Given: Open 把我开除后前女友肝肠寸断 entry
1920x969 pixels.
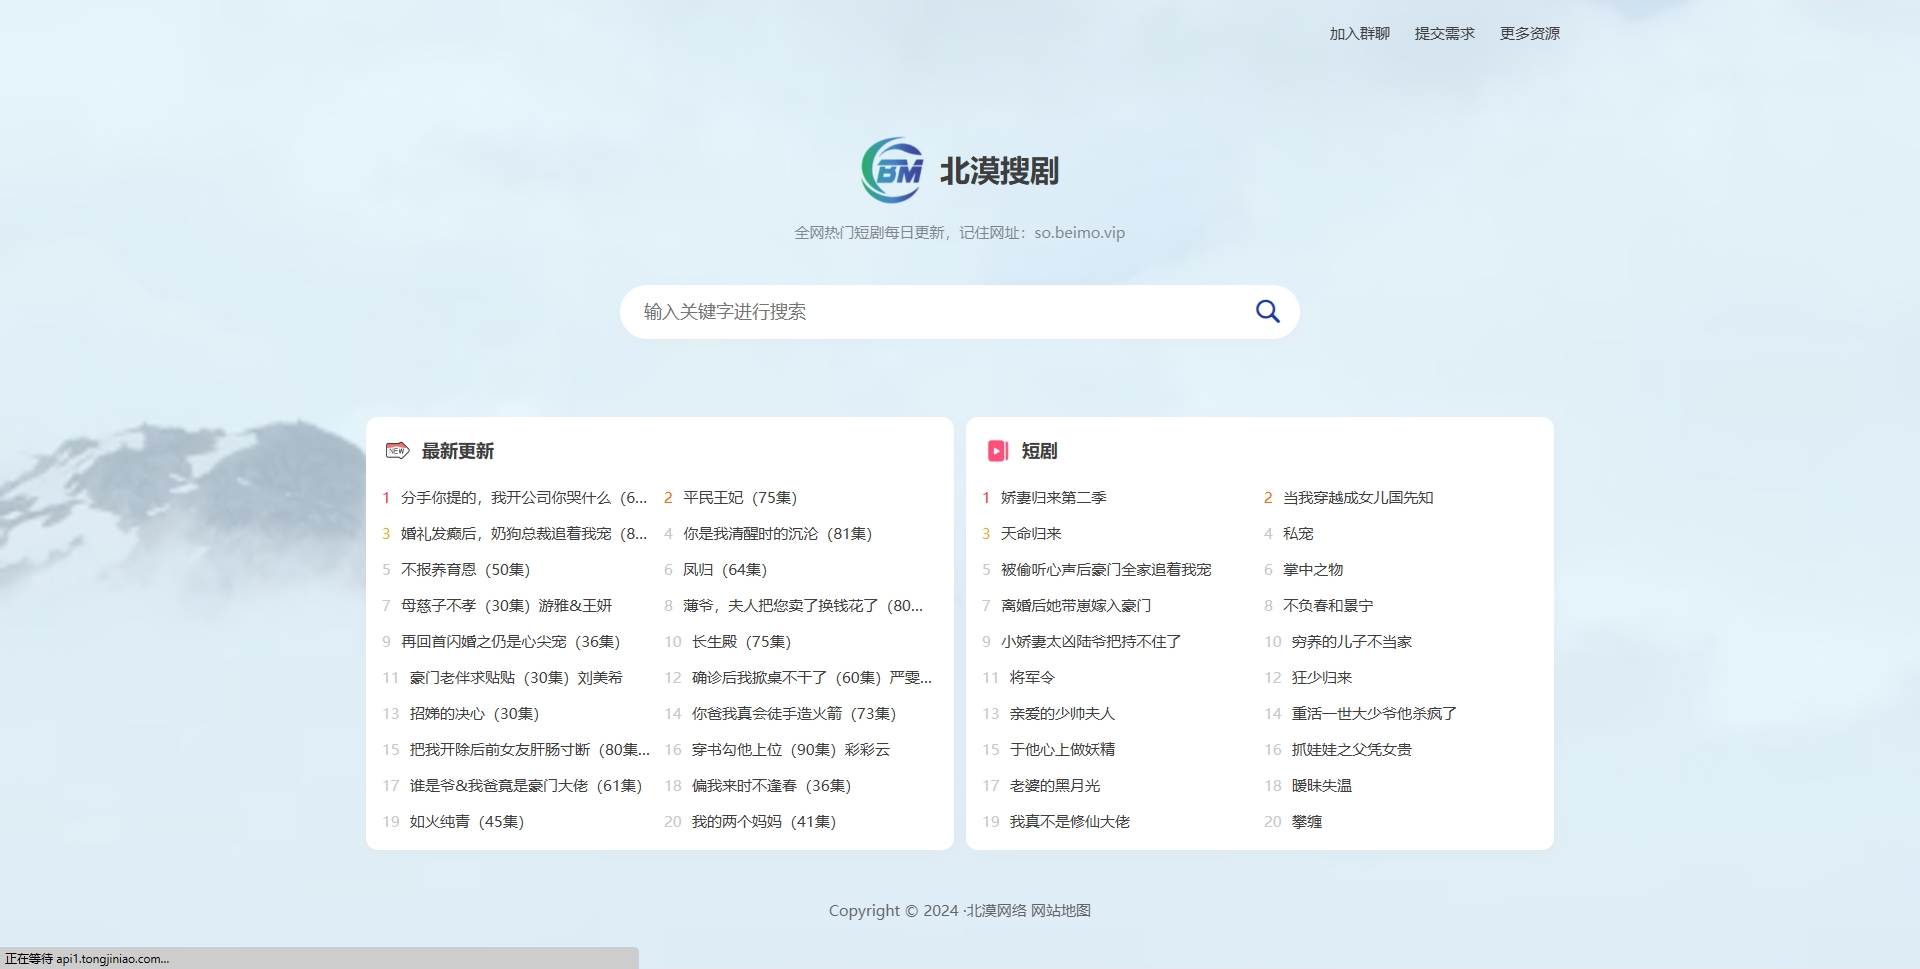Looking at the screenshot, I should 529,749.
